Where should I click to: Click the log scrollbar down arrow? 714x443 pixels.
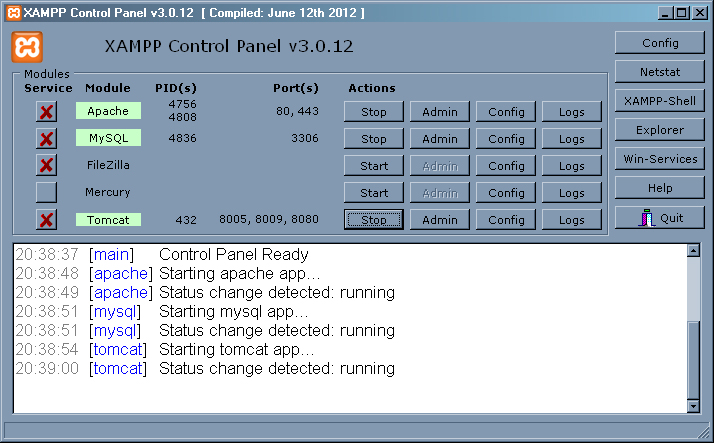coord(694,406)
